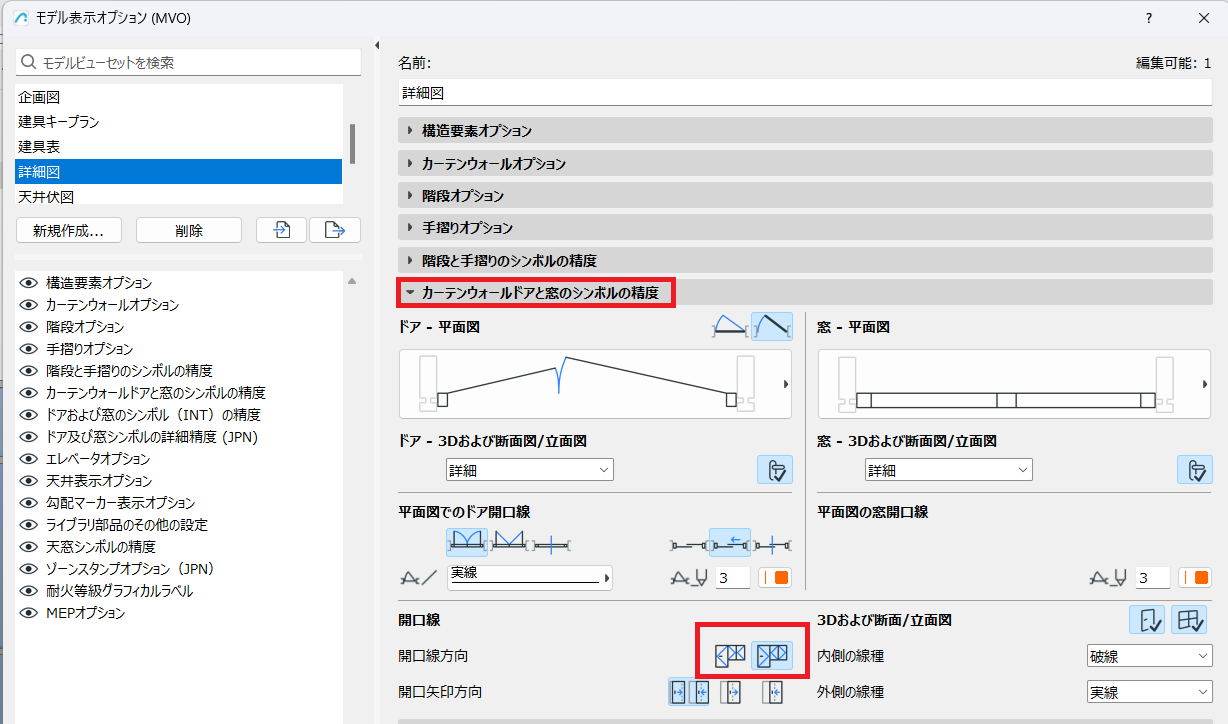Collapse カーテンウォールドアと窓のシンボルの精度 panel

[x=805, y=293]
